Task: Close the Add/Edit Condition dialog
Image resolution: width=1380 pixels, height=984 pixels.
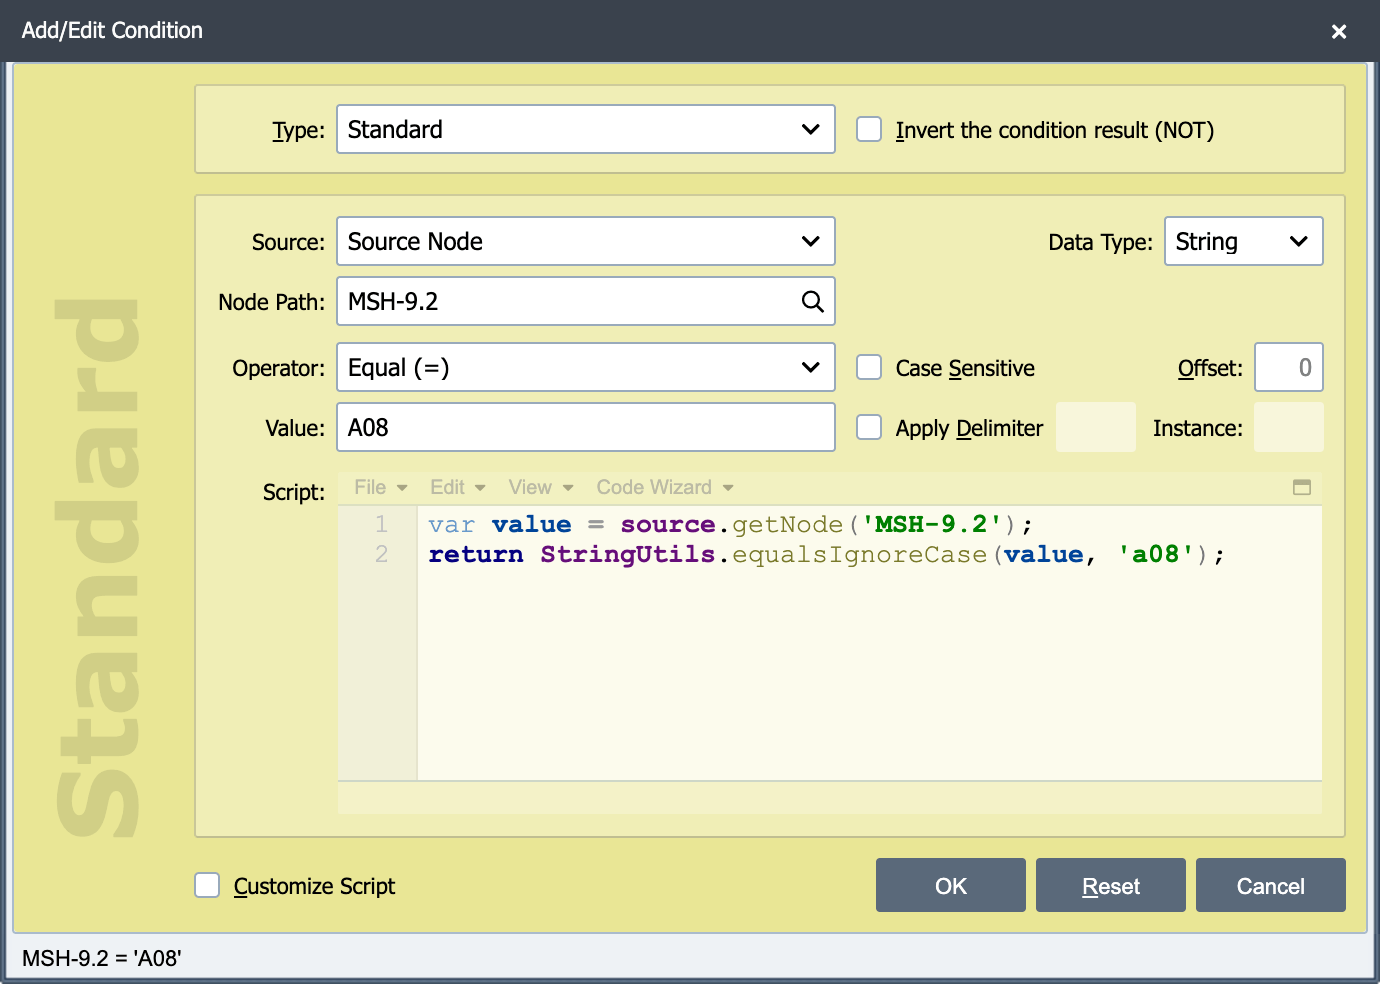Action: 1339,31
